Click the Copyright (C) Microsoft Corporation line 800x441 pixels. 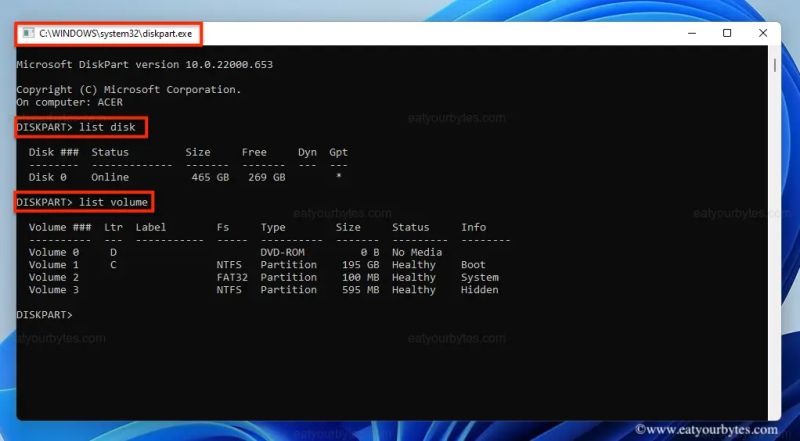tap(129, 90)
